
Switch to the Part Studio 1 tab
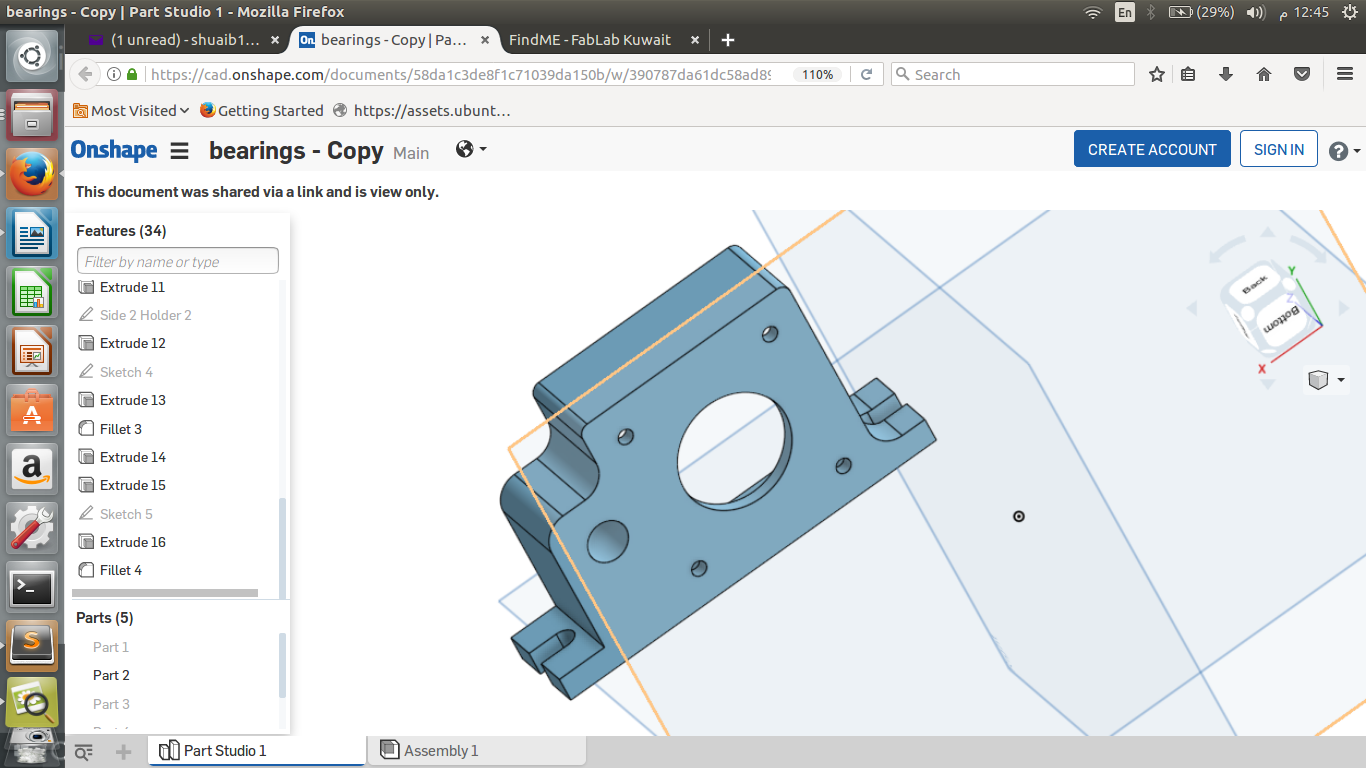(x=256, y=750)
